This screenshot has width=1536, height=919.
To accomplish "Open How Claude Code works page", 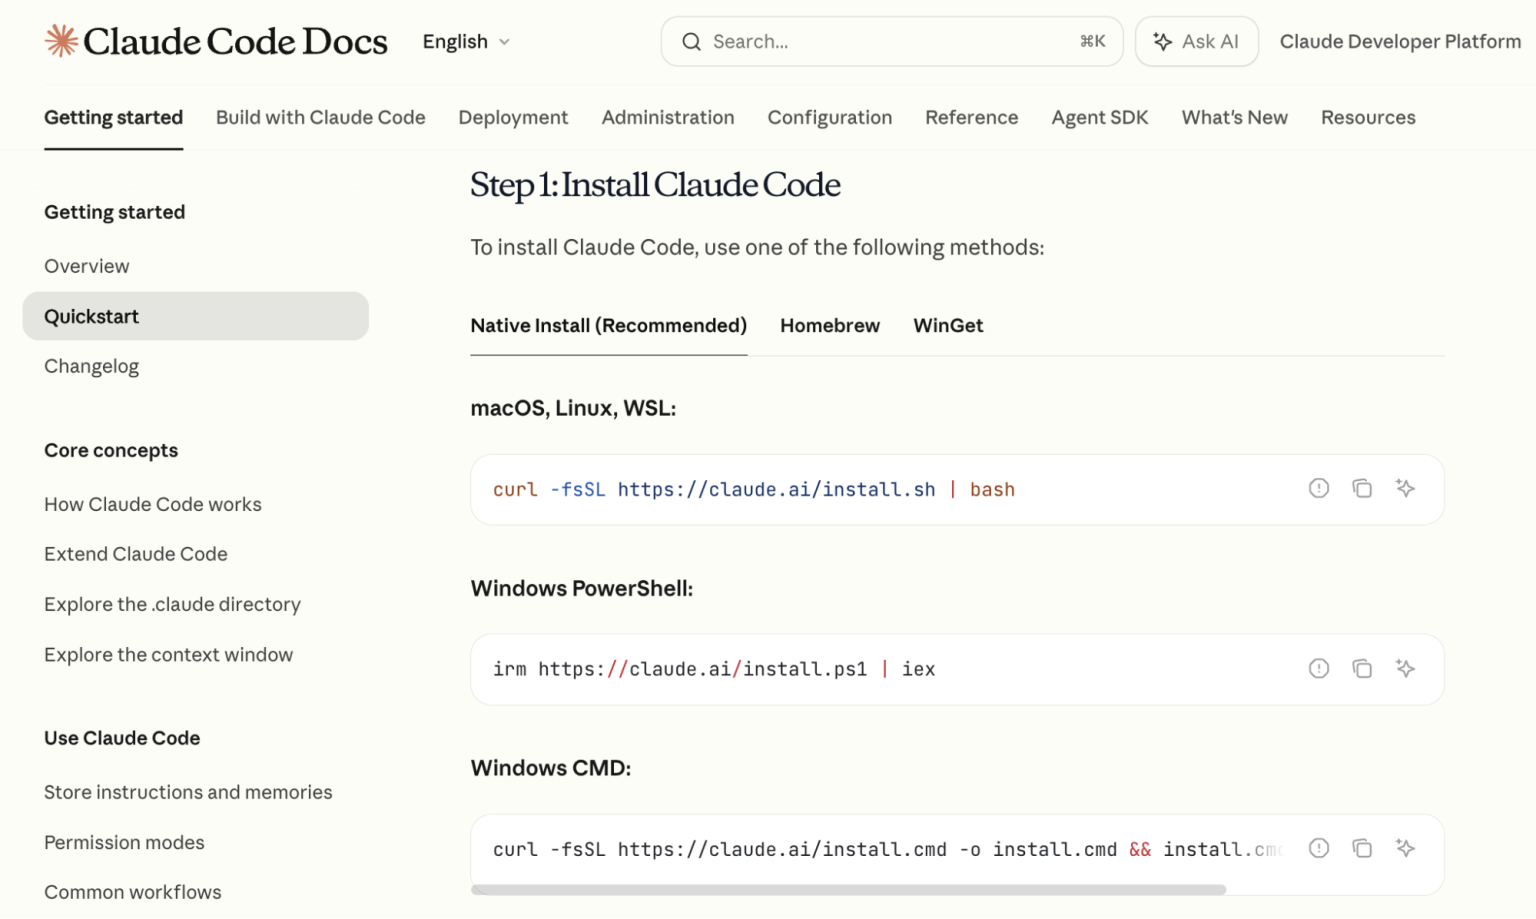I will tap(153, 505).
